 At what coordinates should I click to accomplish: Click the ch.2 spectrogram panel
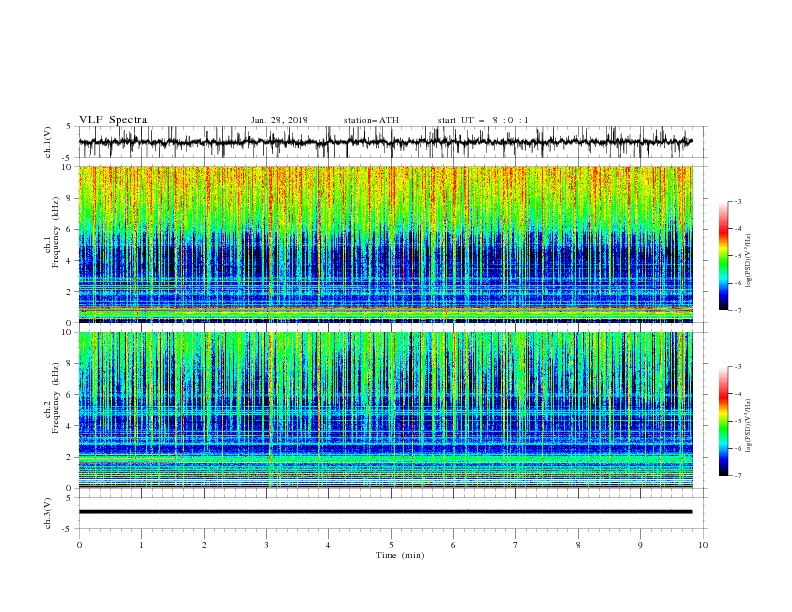[x=385, y=410]
